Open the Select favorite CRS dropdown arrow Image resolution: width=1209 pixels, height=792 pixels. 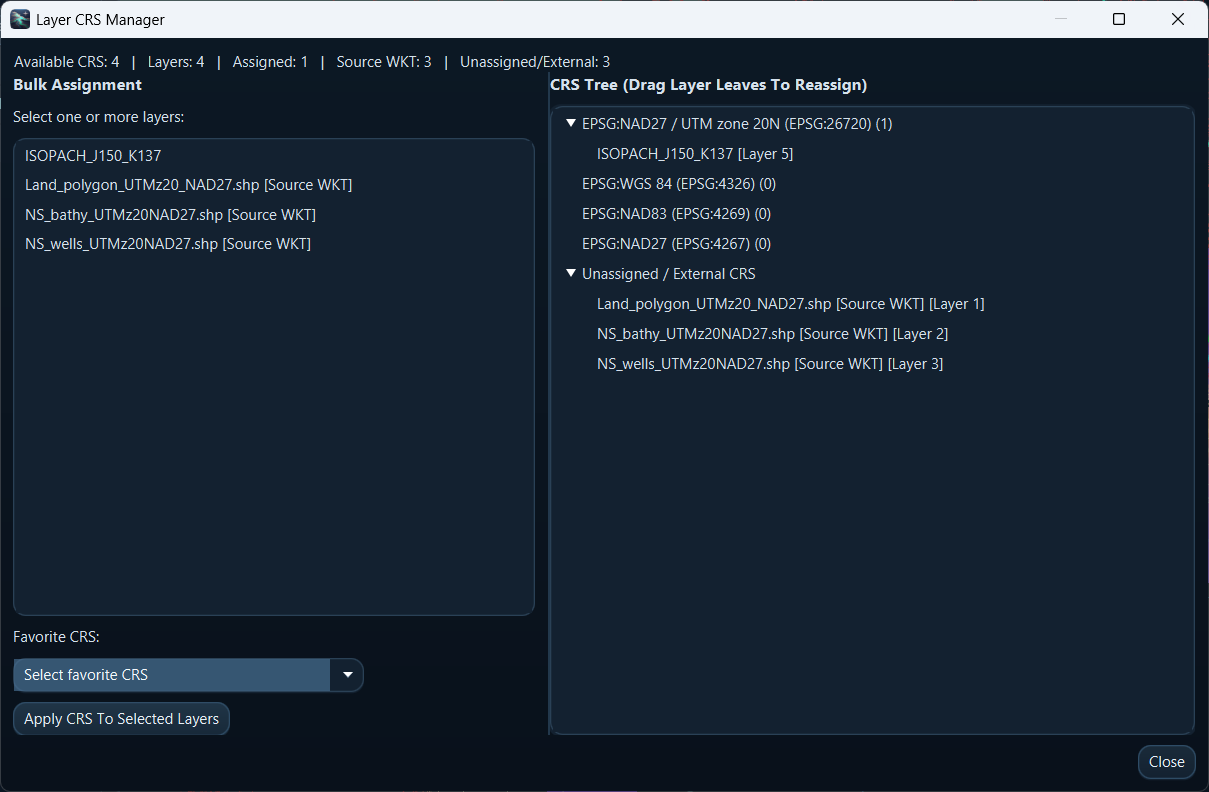tap(347, 675)
